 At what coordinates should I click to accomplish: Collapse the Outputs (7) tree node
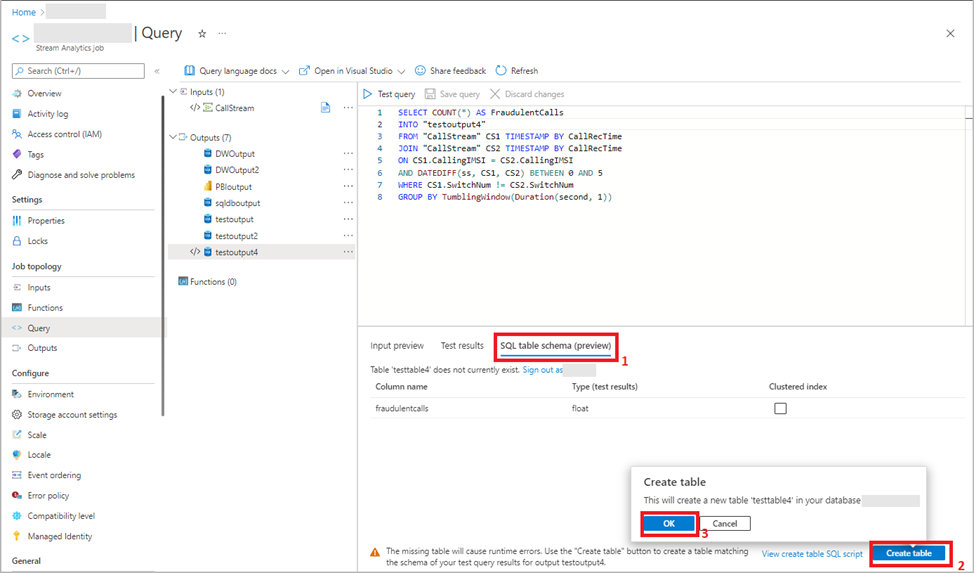(173, 137)
